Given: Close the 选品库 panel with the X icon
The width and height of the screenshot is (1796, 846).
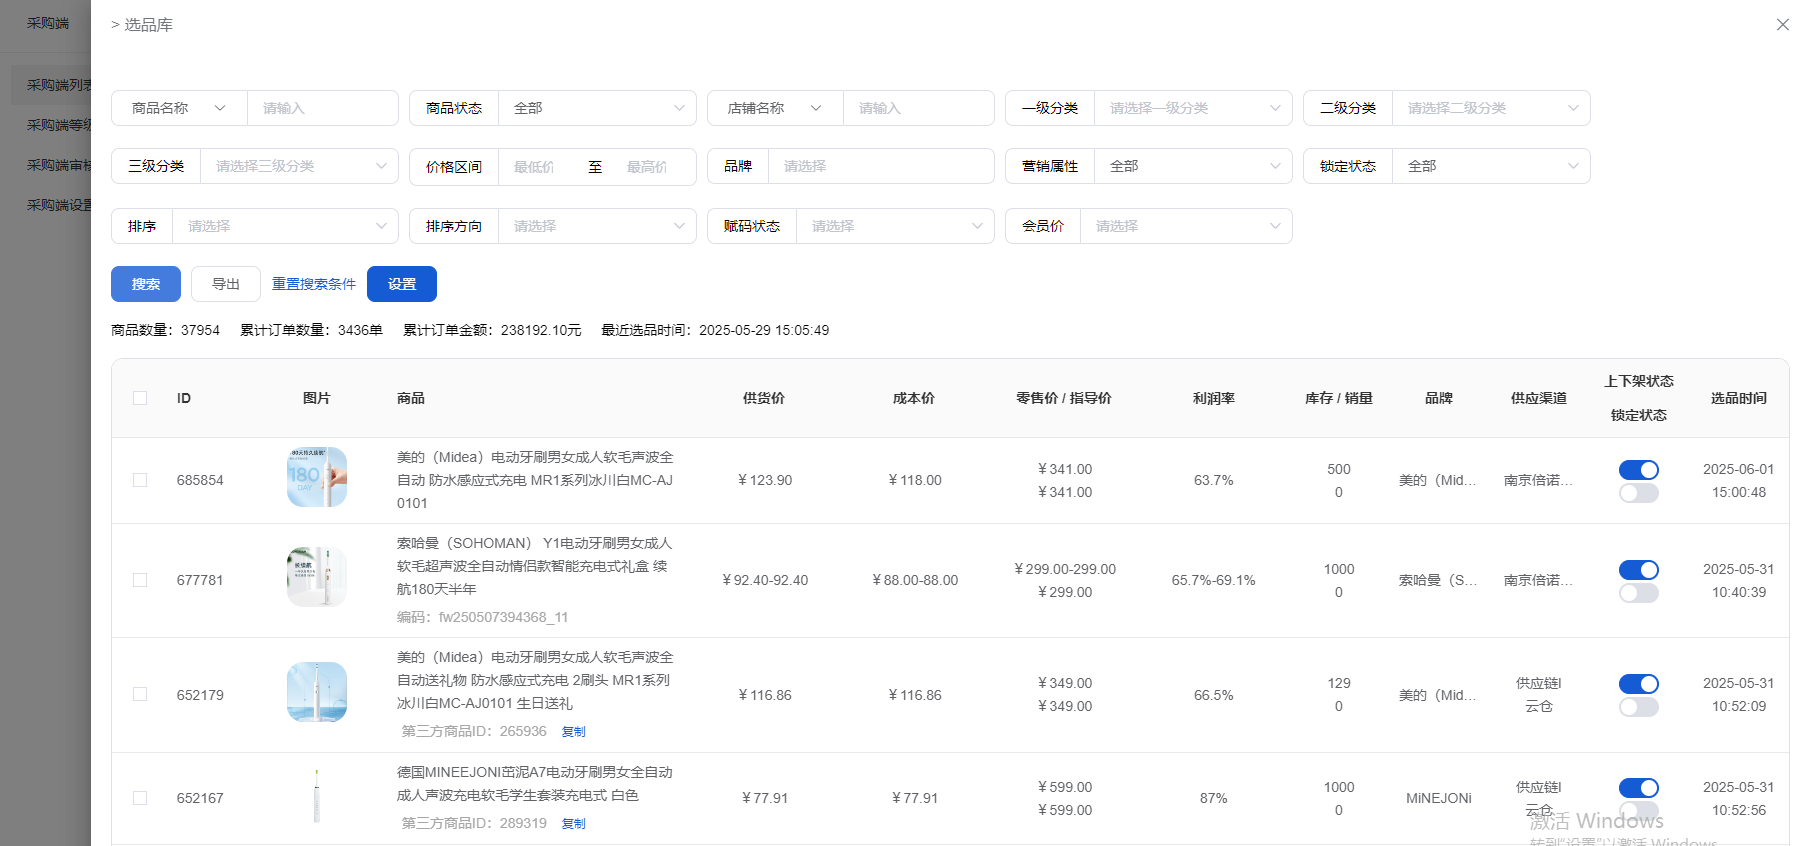Looking at the screenshot, I should click(x=1782, y=25).
